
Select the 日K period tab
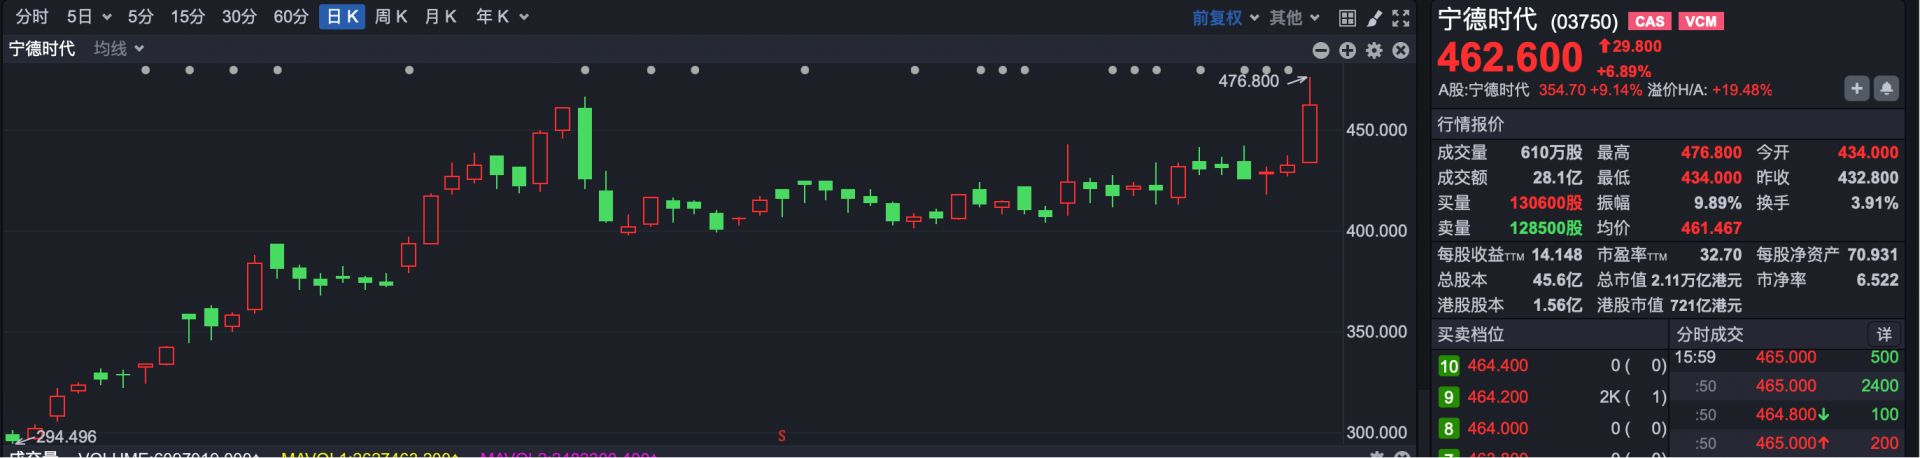click(342, 17)
